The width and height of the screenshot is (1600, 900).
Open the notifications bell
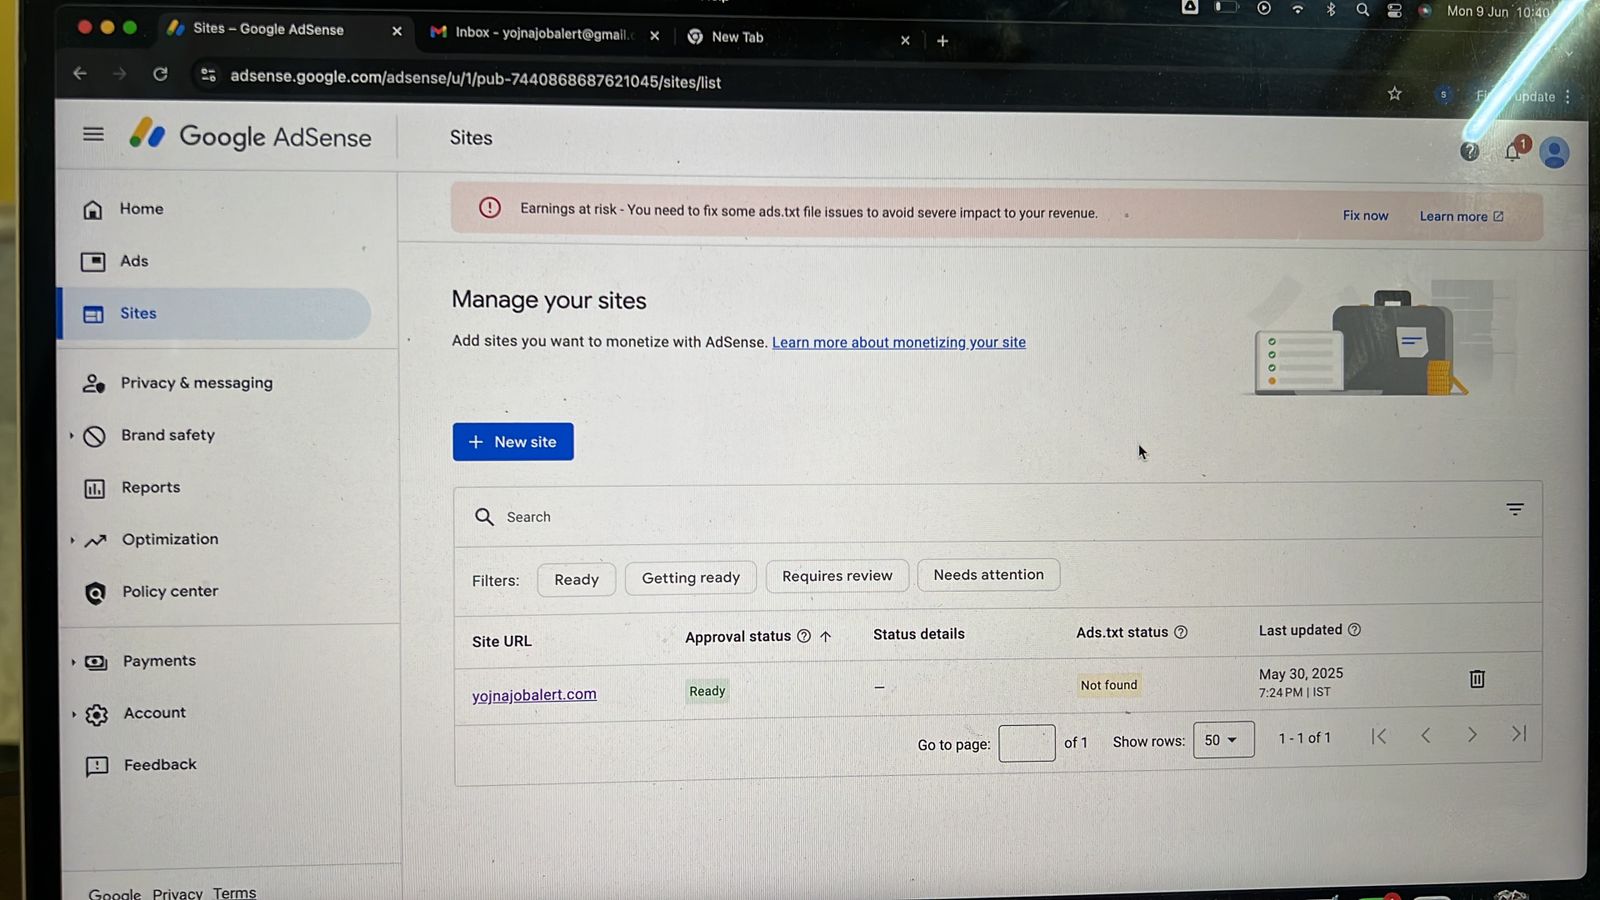1514,151
